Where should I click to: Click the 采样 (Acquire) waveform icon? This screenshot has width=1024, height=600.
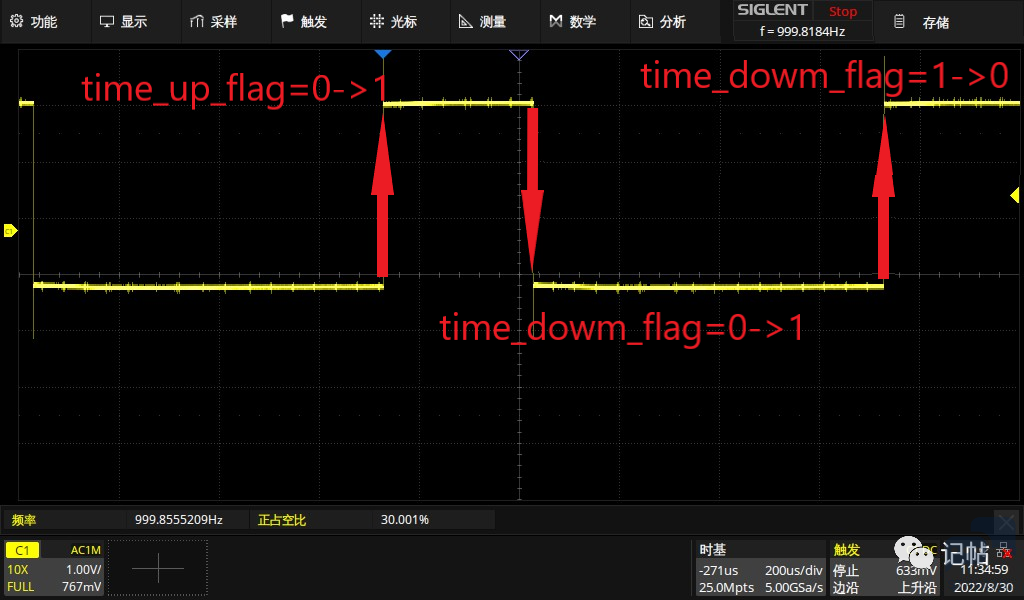click(197, 21)
